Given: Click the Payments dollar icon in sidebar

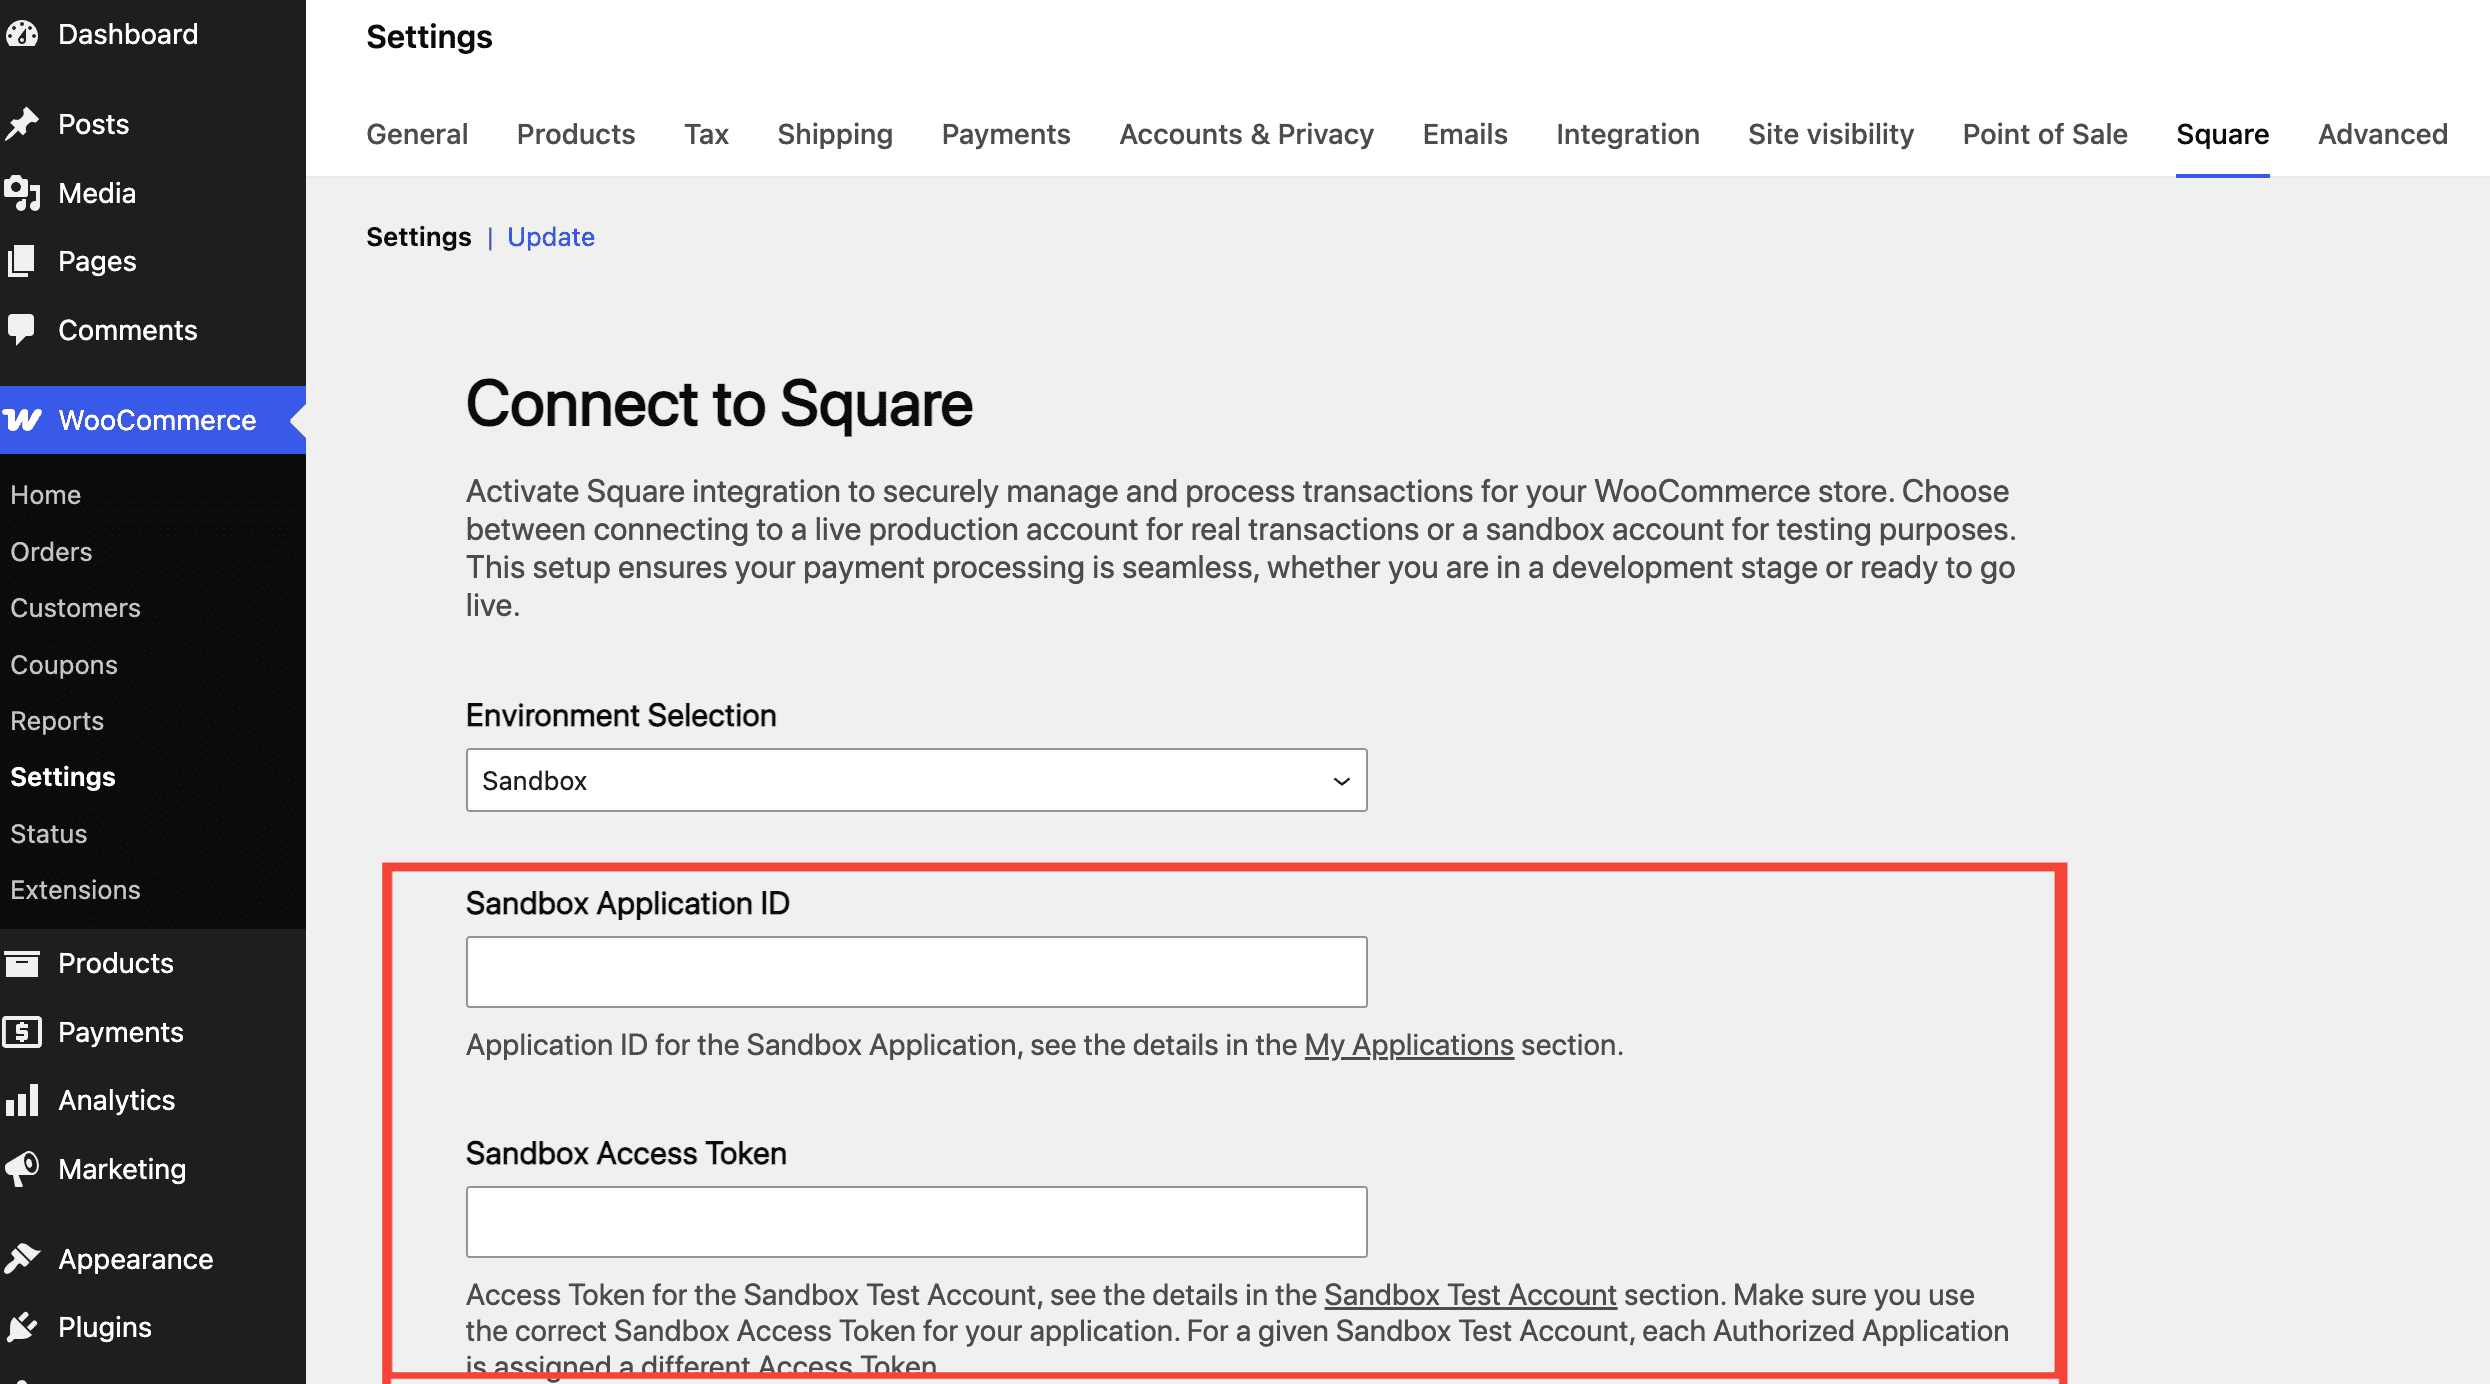Looking at the screenshot, I should (x=22, y=1032).
